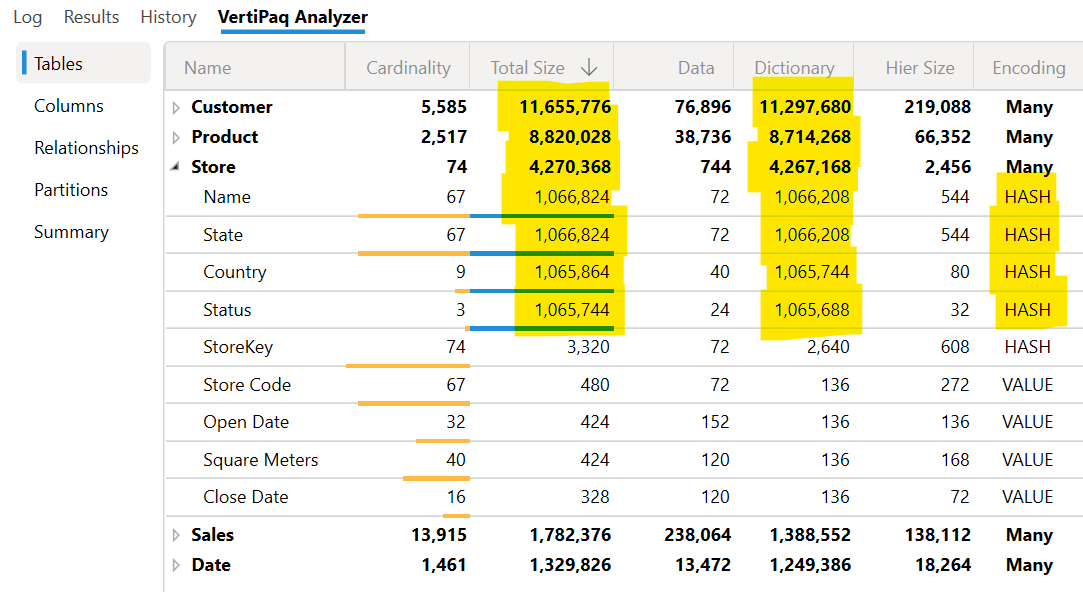1083x592 pixels.
Task: Expand the Date table row
Action: click(176, 565)
